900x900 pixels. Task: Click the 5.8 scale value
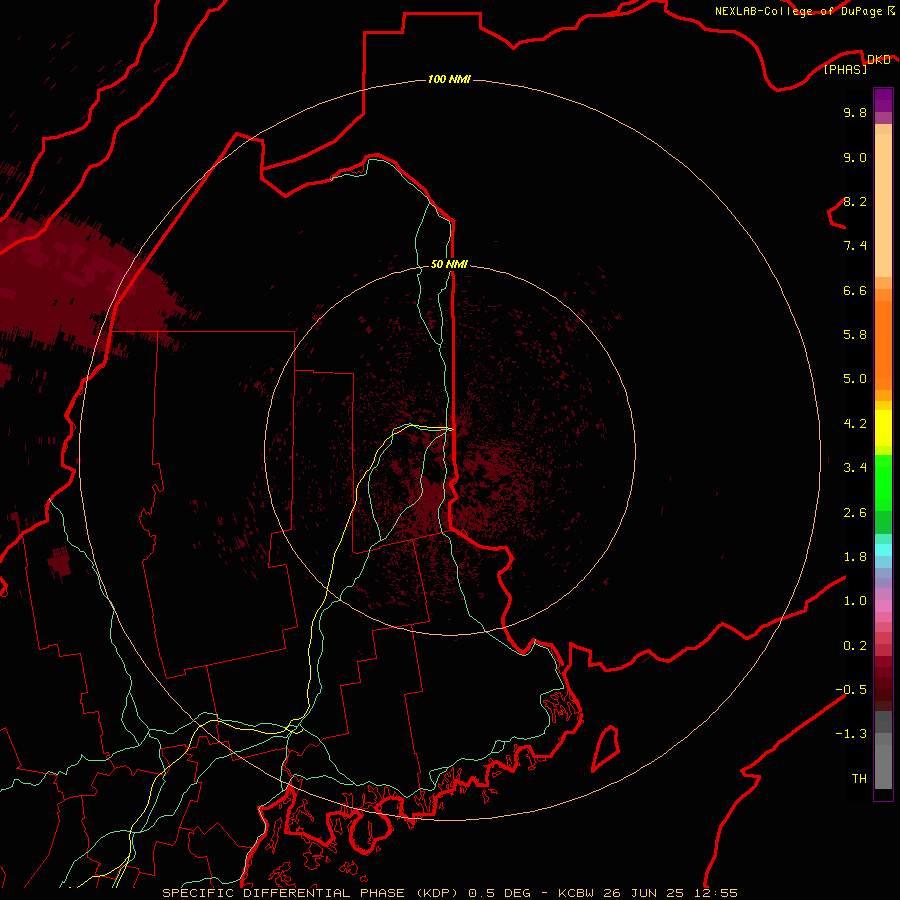pyautogui.click(x=855, y=335)
